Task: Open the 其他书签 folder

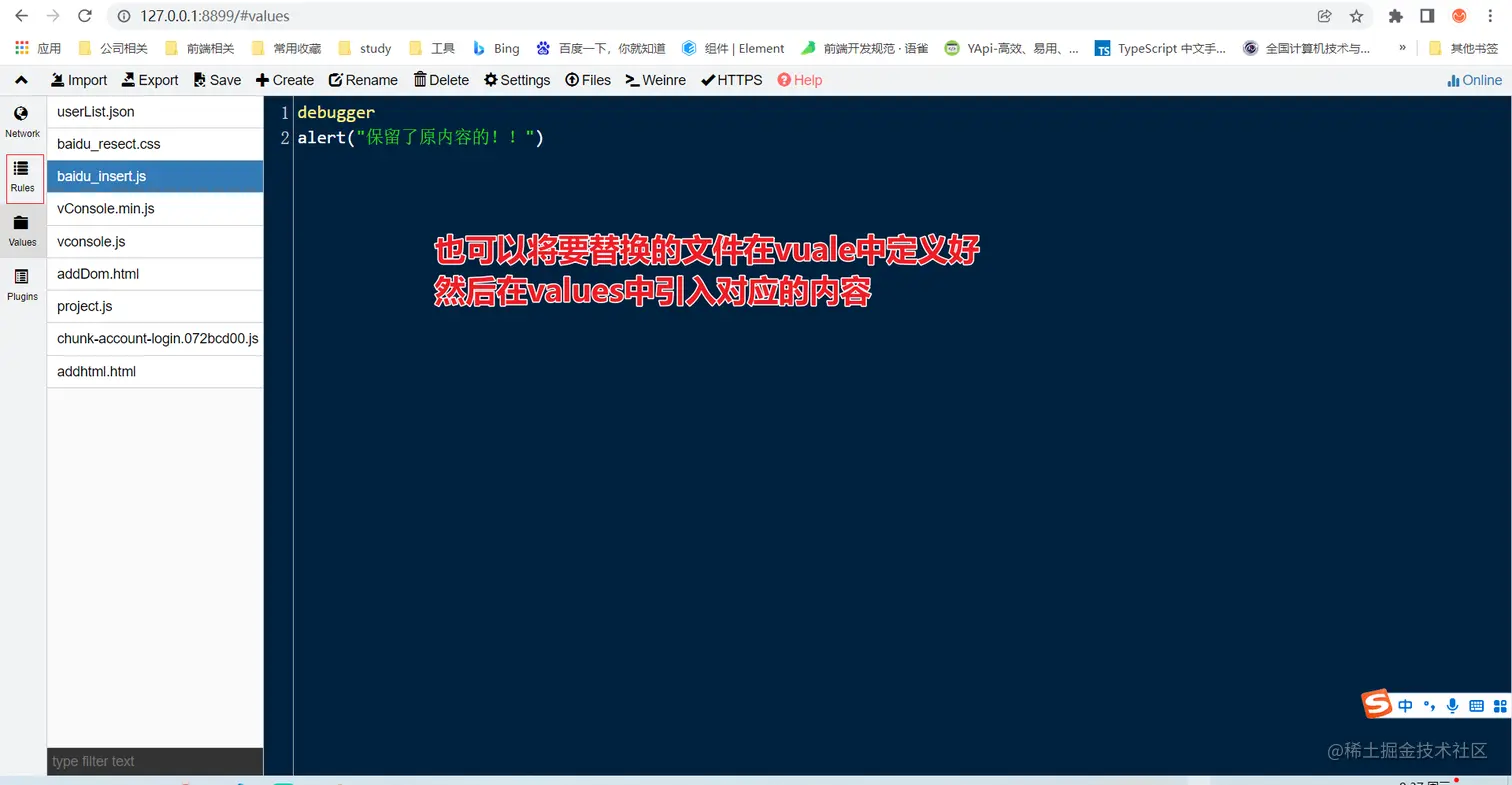Action: [1463, 48]
